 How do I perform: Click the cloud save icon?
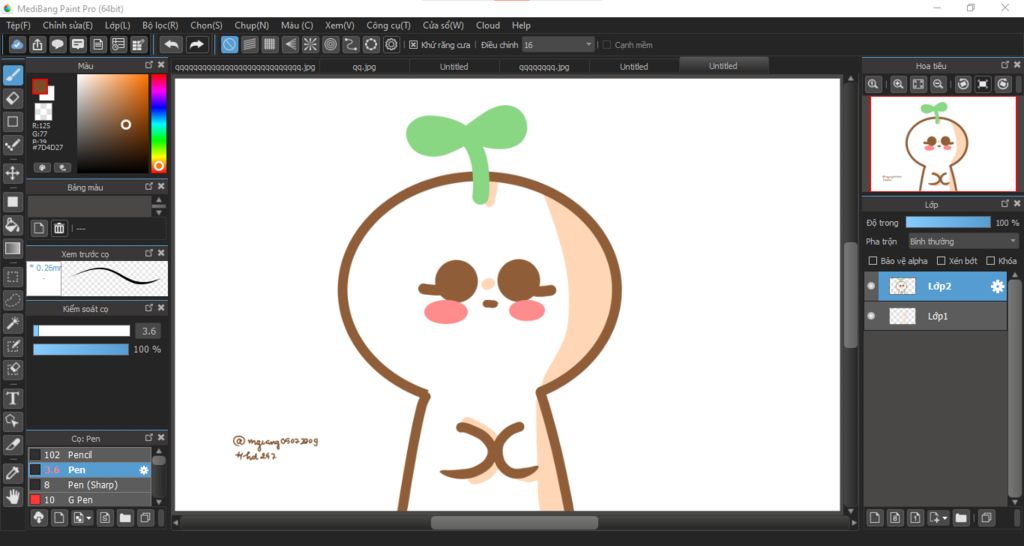(x=18, y=44)
